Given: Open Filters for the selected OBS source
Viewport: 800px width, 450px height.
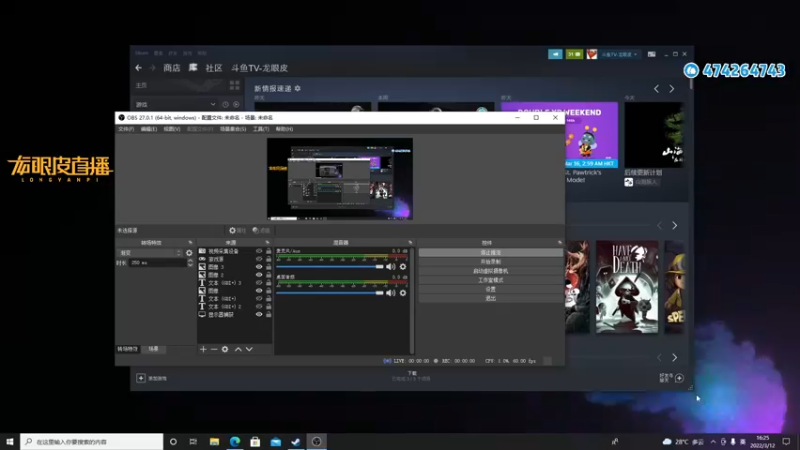Looking at the screenshot, I should [x=261, y=231].
